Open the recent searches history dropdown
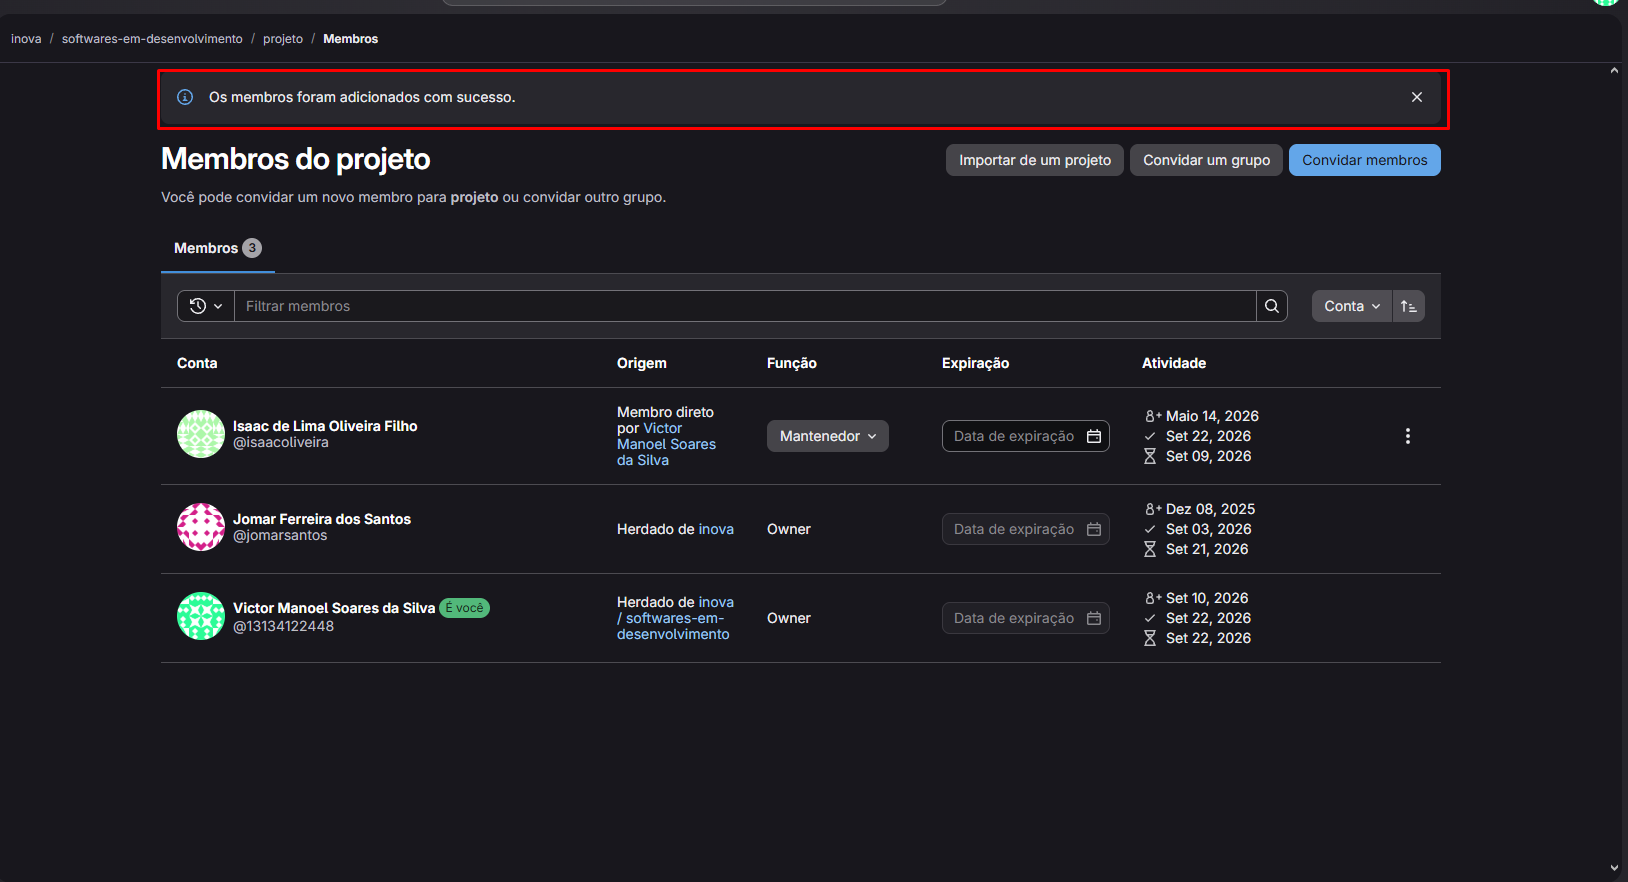The width and height of the screenshot is (1628, 882). point(206,306)
